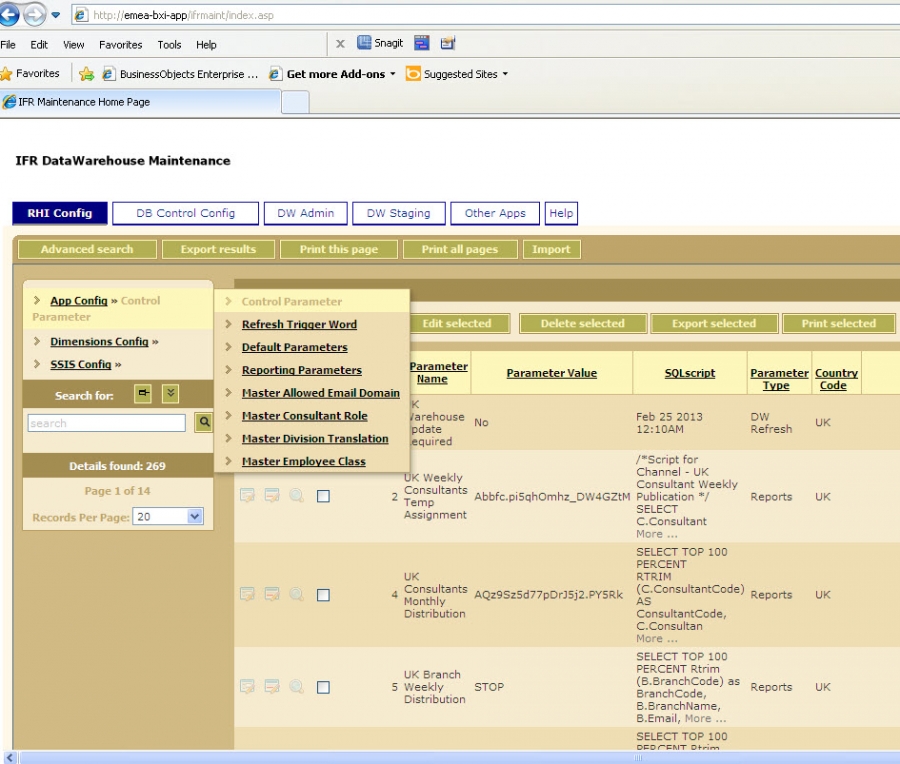900x764 pixels.
Task: Click the Delete selected button
Action: [x=583, y=323]
